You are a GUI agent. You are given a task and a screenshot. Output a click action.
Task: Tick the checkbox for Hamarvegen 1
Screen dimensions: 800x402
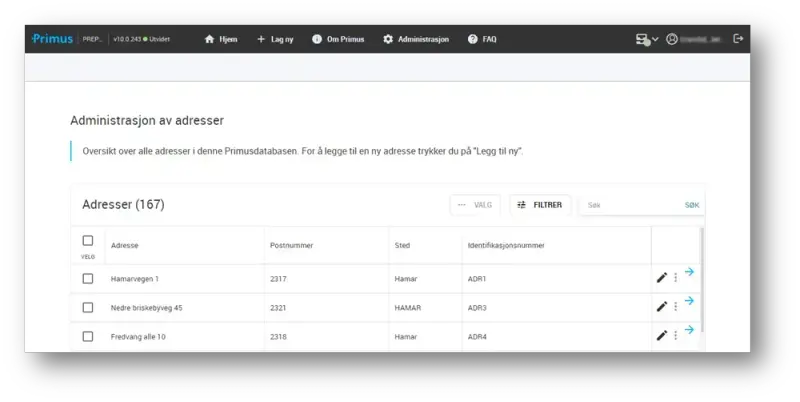88,278
